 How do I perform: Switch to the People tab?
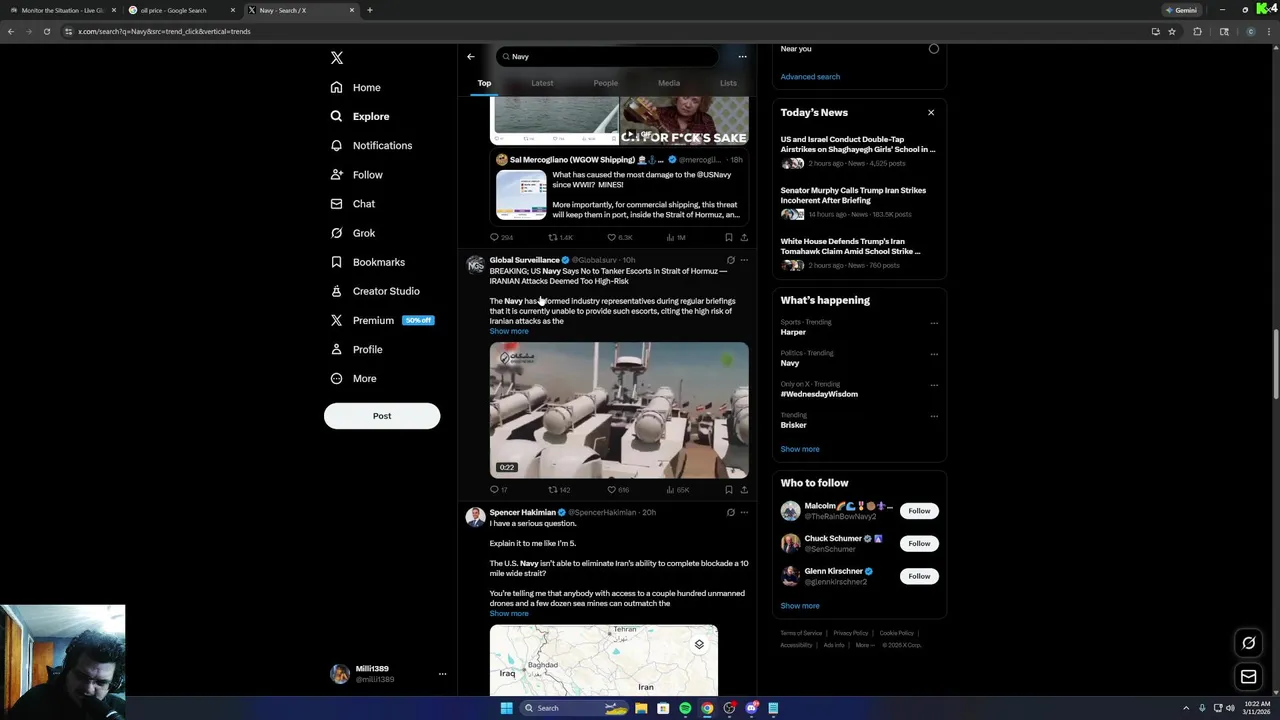[605, 83]
